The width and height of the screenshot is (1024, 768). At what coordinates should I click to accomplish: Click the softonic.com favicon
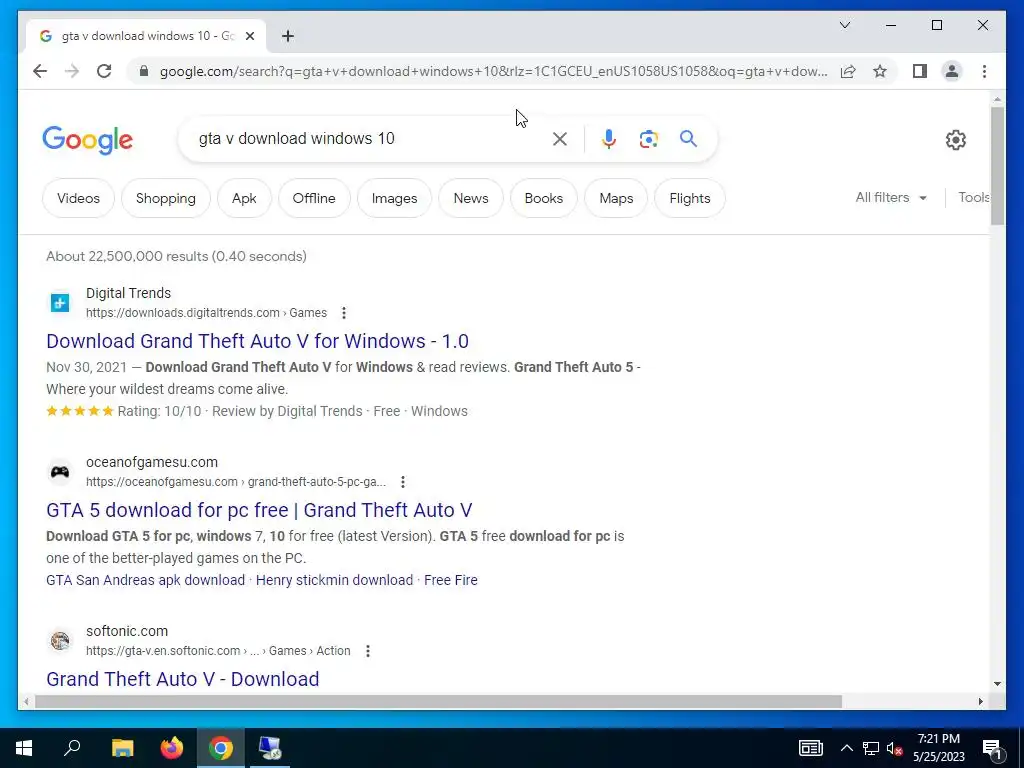pos(60,641)
